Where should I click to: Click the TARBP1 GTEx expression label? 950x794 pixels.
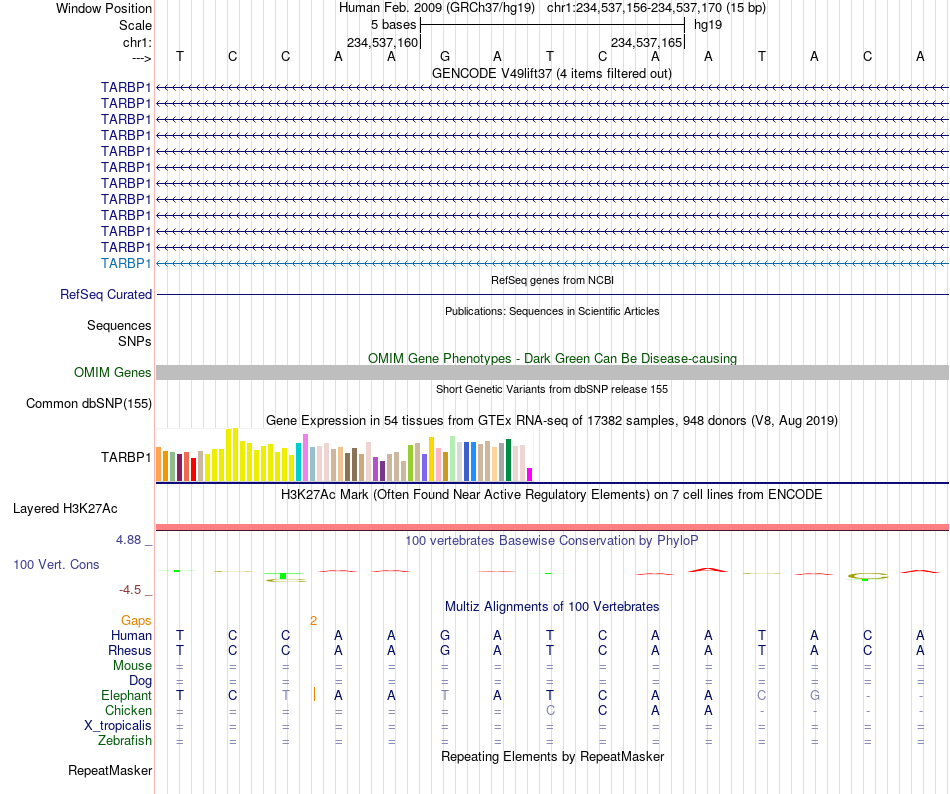click(x=126, y=457)
